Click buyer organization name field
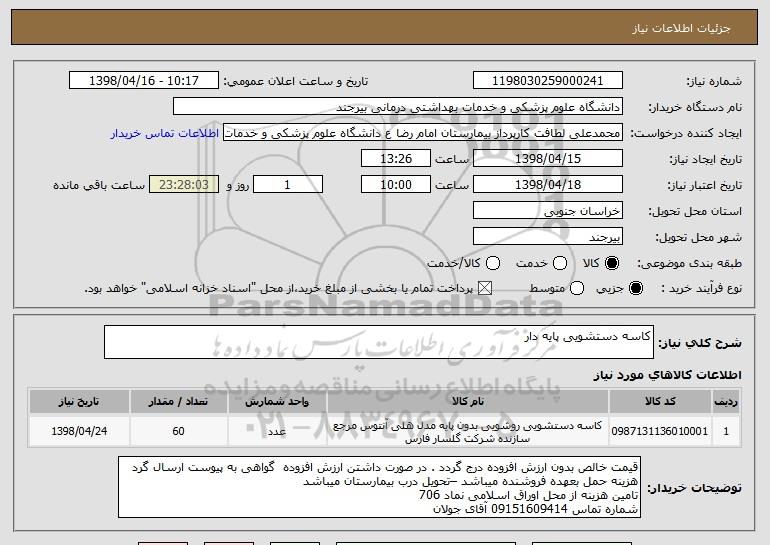 point(398,107)
